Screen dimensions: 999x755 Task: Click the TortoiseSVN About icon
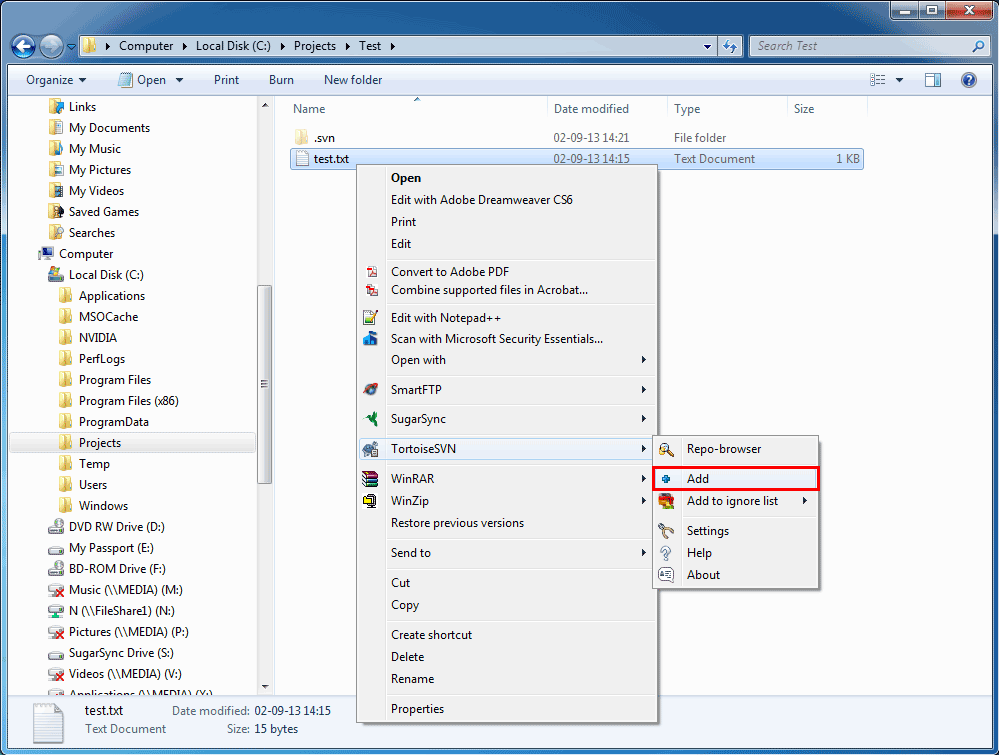tap(666, 575)
